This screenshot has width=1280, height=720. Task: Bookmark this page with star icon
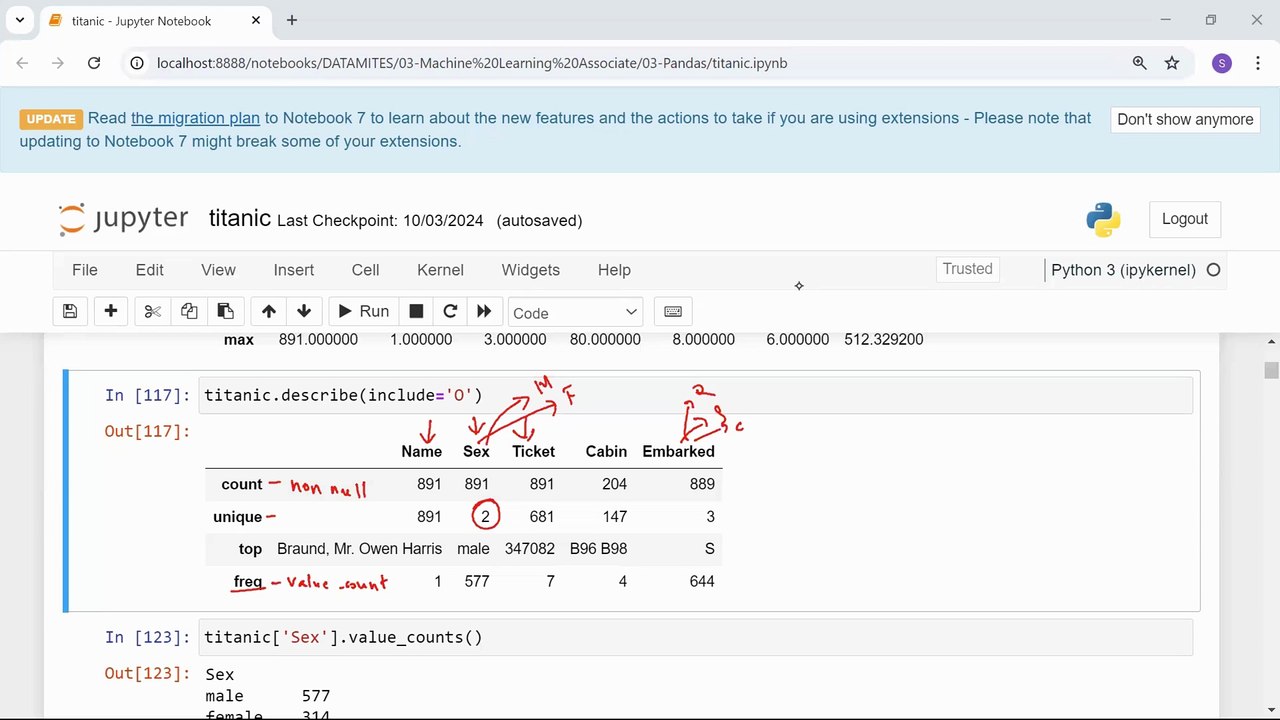tap(1172, 63)
